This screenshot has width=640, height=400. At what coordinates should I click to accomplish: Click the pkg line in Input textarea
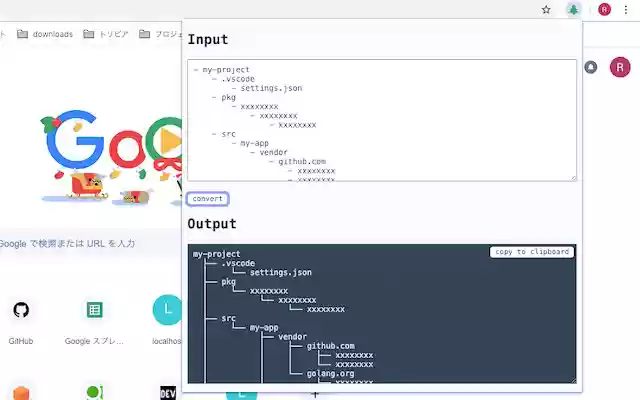click(x=229, y=97)
